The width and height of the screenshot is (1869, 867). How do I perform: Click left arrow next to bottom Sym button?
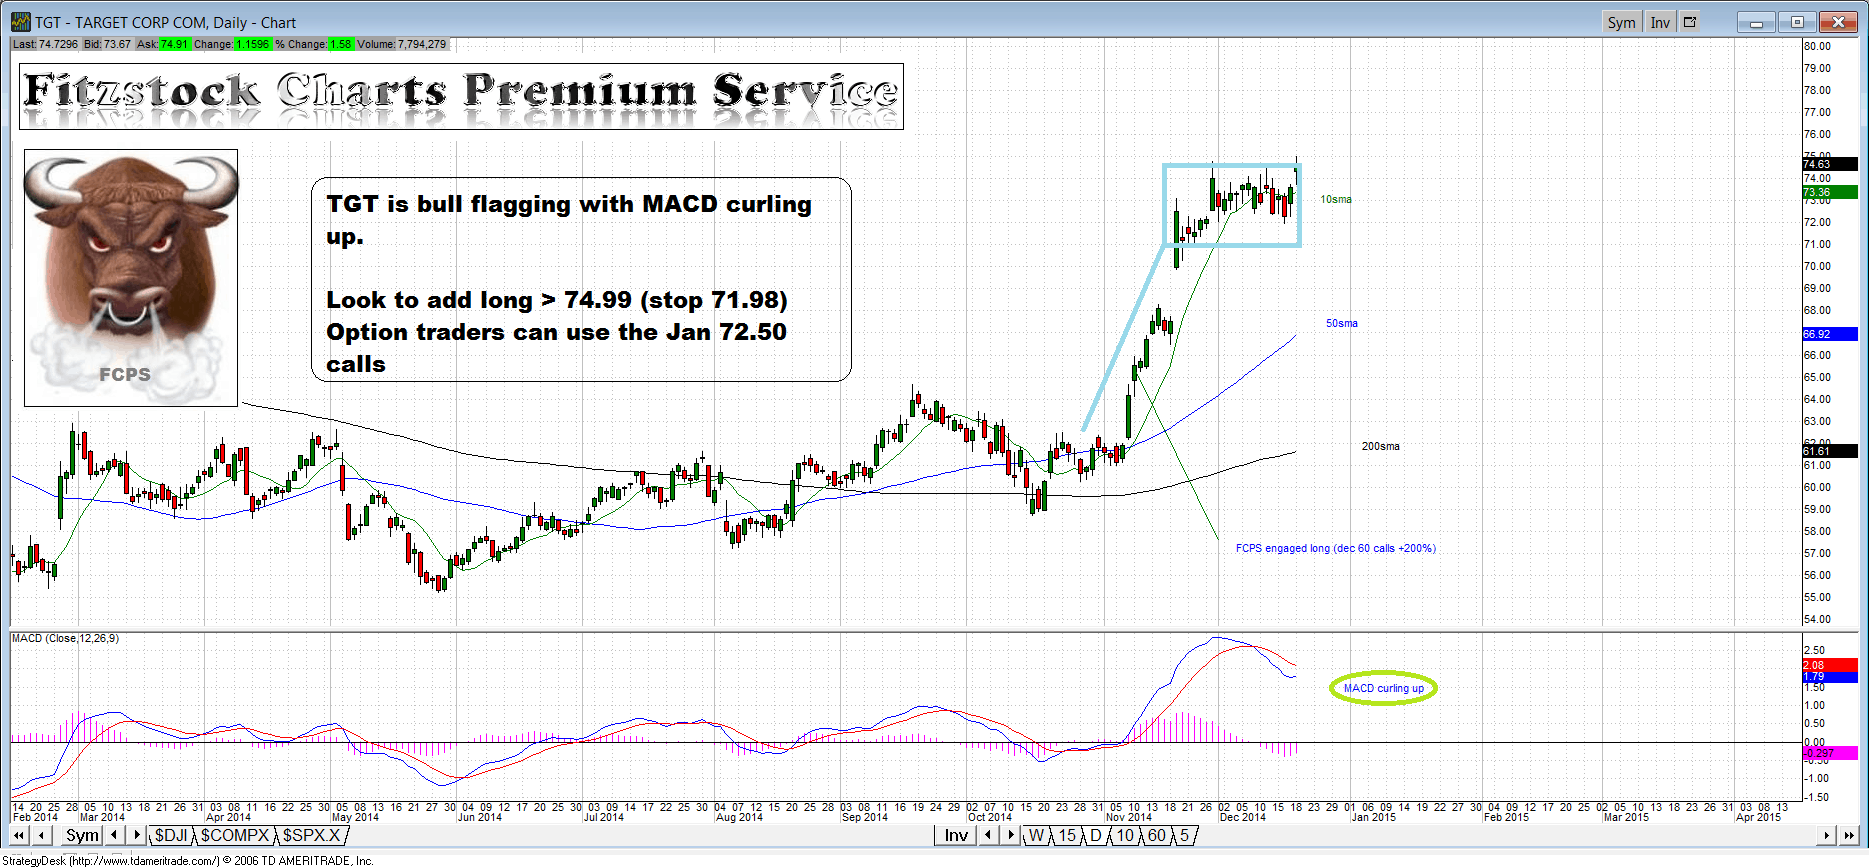[114, 835]
